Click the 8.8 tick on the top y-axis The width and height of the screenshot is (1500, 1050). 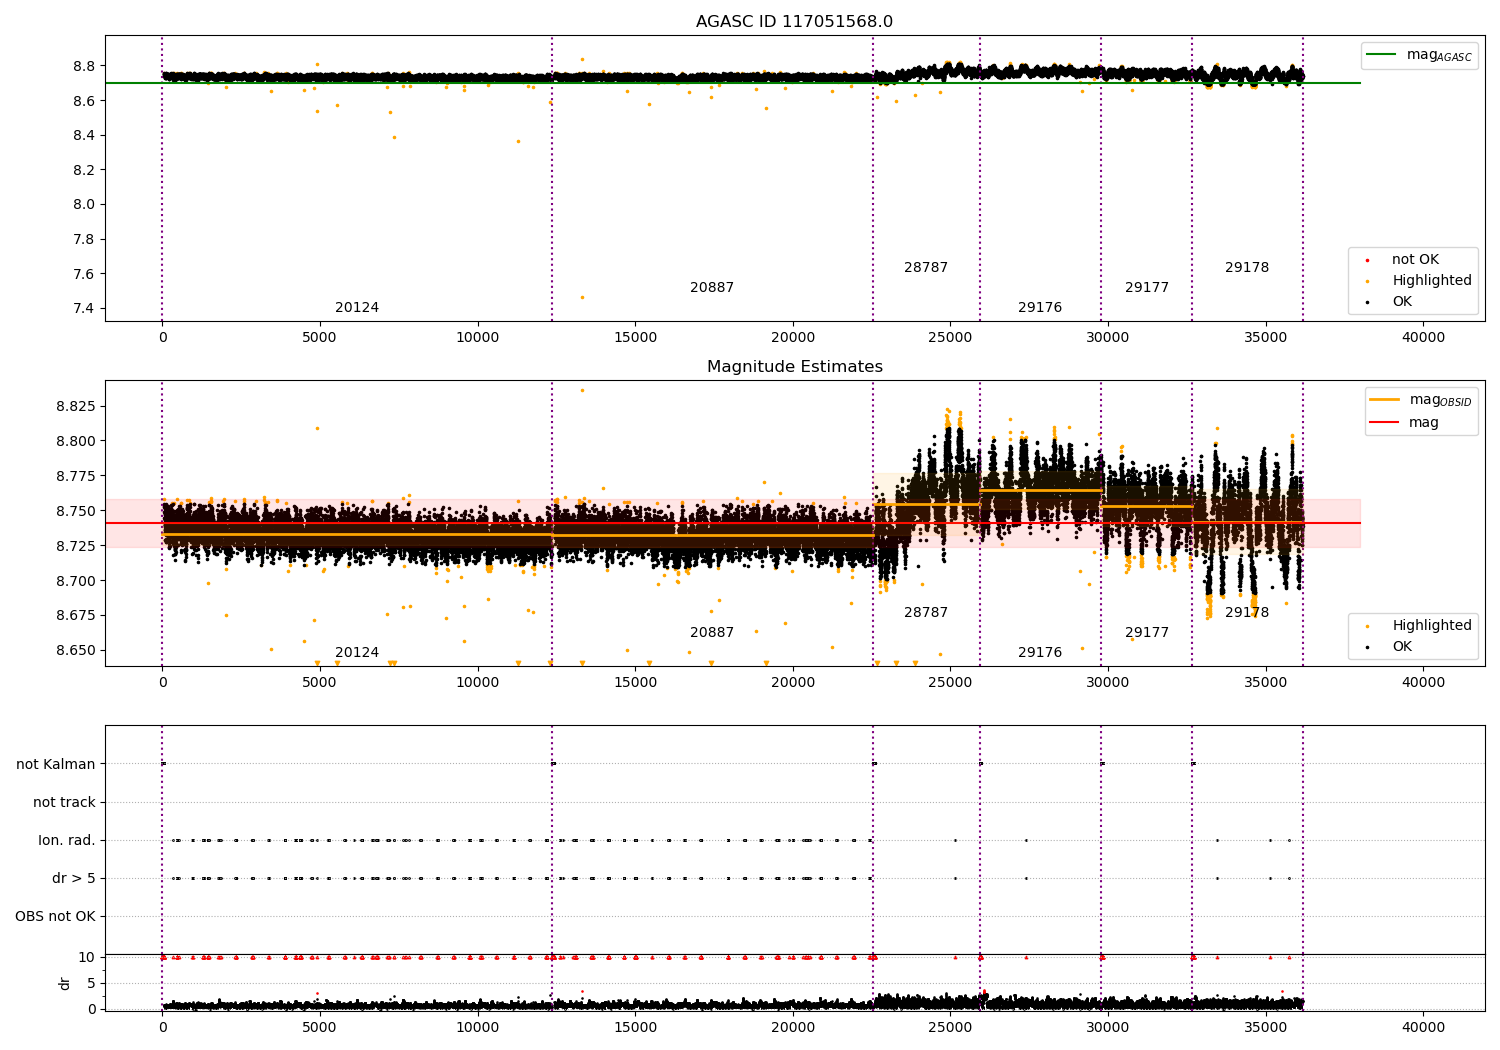(86, 66)
